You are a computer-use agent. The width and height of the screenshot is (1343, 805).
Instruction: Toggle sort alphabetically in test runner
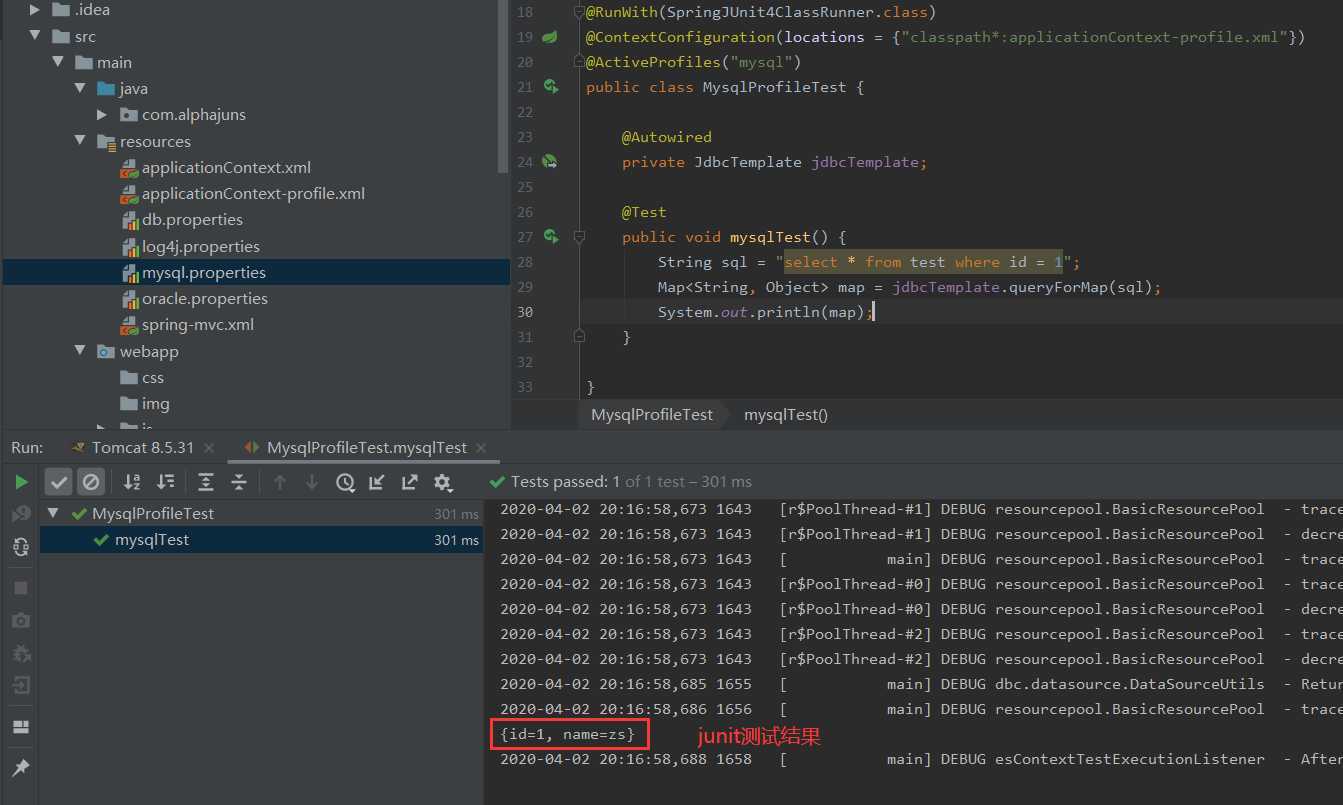(x=132, y=482)
